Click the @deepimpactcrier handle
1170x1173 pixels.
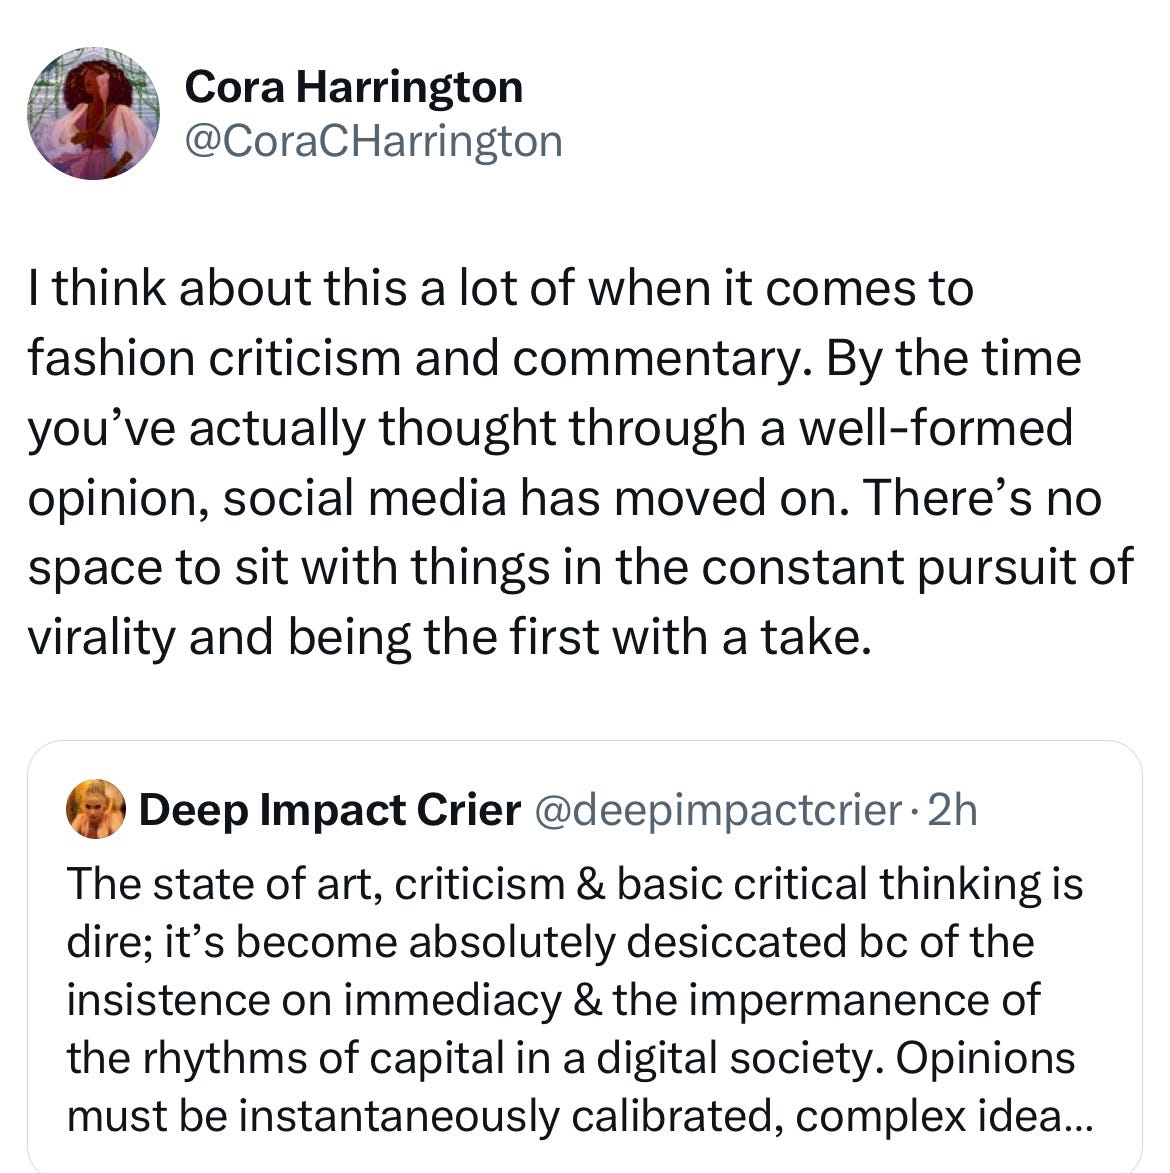pos(719,810)
